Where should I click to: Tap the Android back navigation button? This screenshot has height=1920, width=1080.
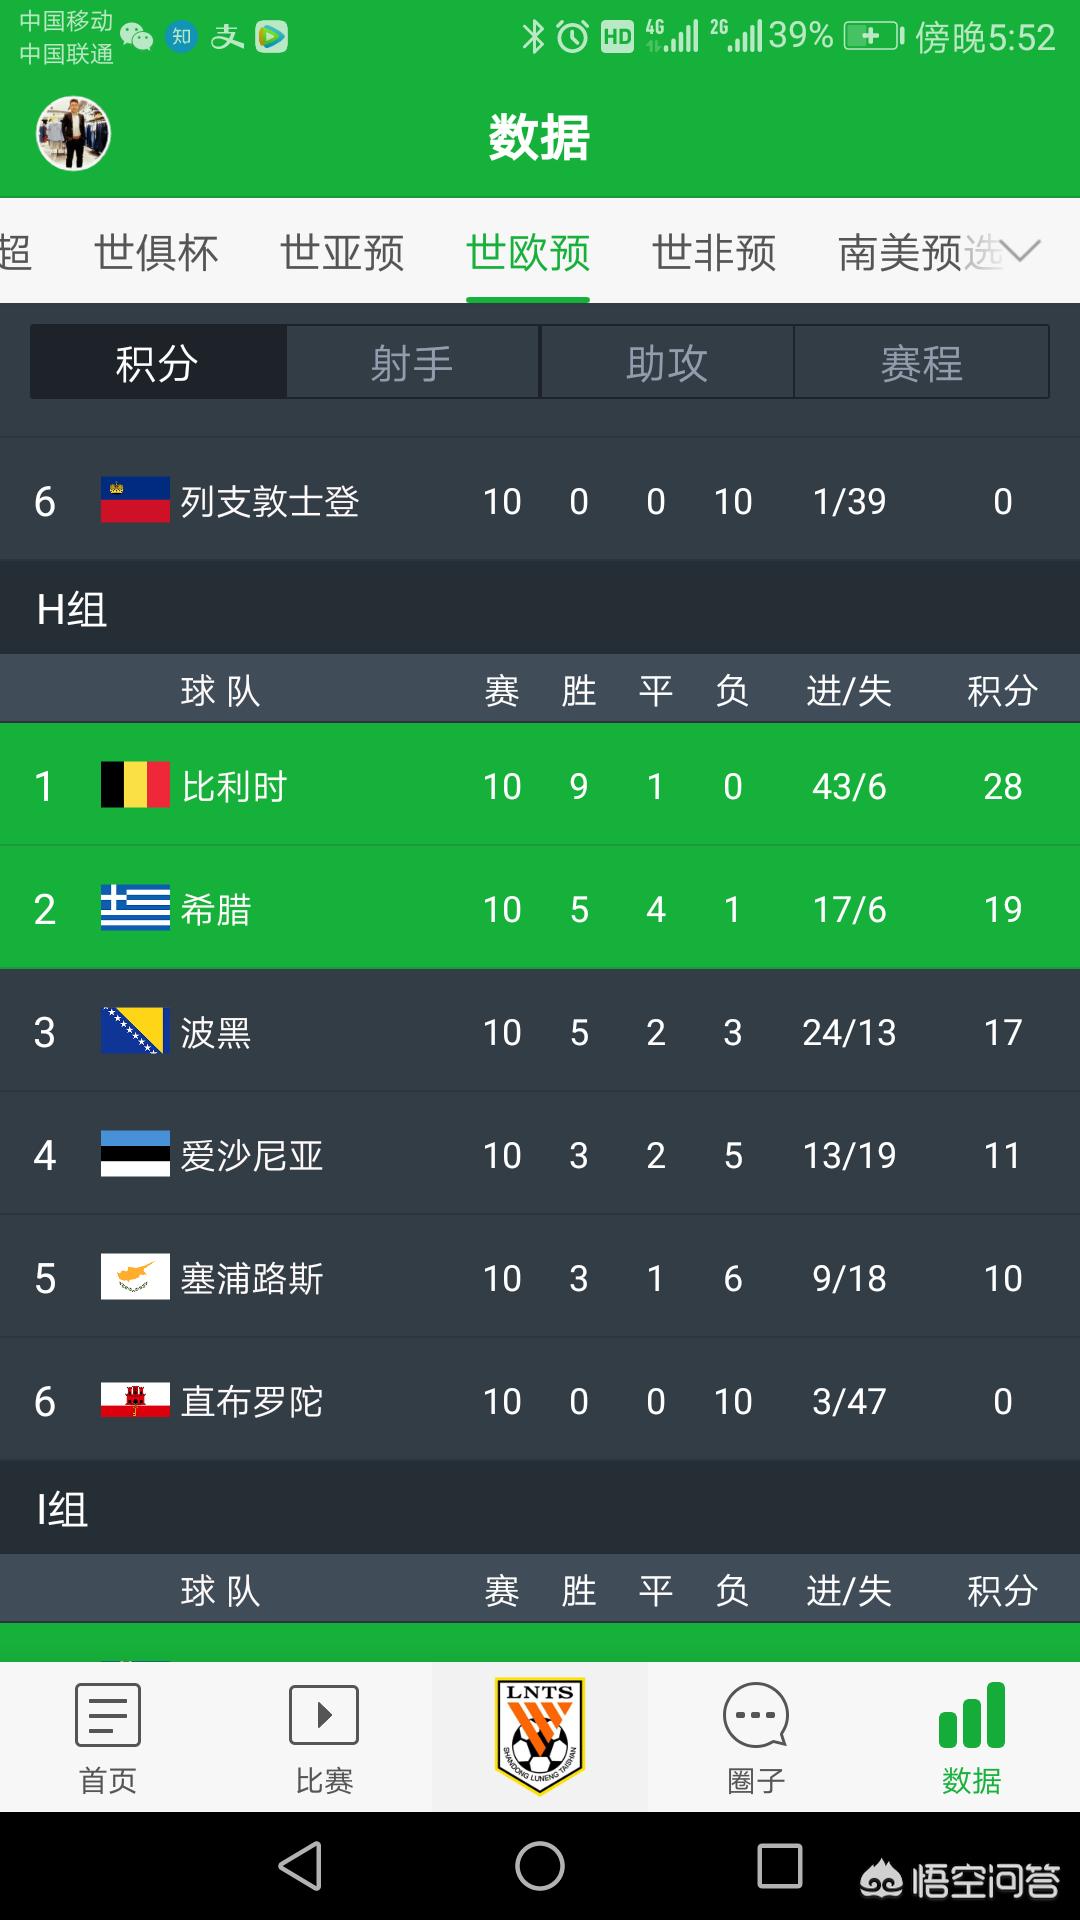click(x=300, y=1866)
